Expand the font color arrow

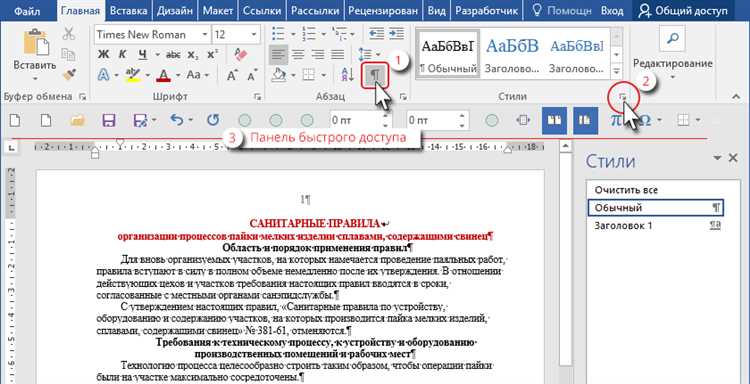click(177, 75)
